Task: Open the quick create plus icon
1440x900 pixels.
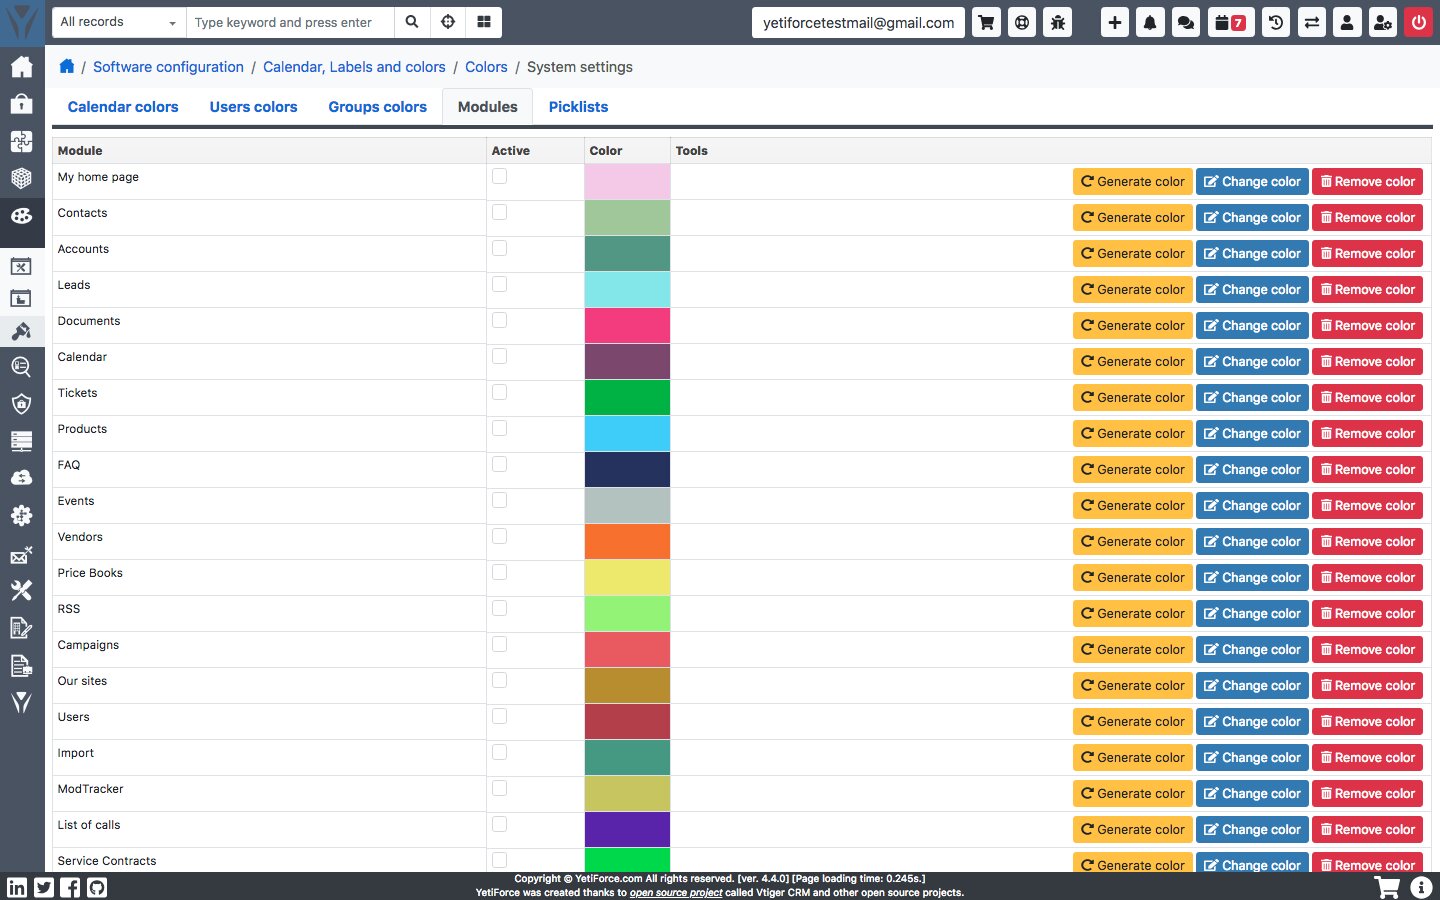Action: (x=1114, y=22)
